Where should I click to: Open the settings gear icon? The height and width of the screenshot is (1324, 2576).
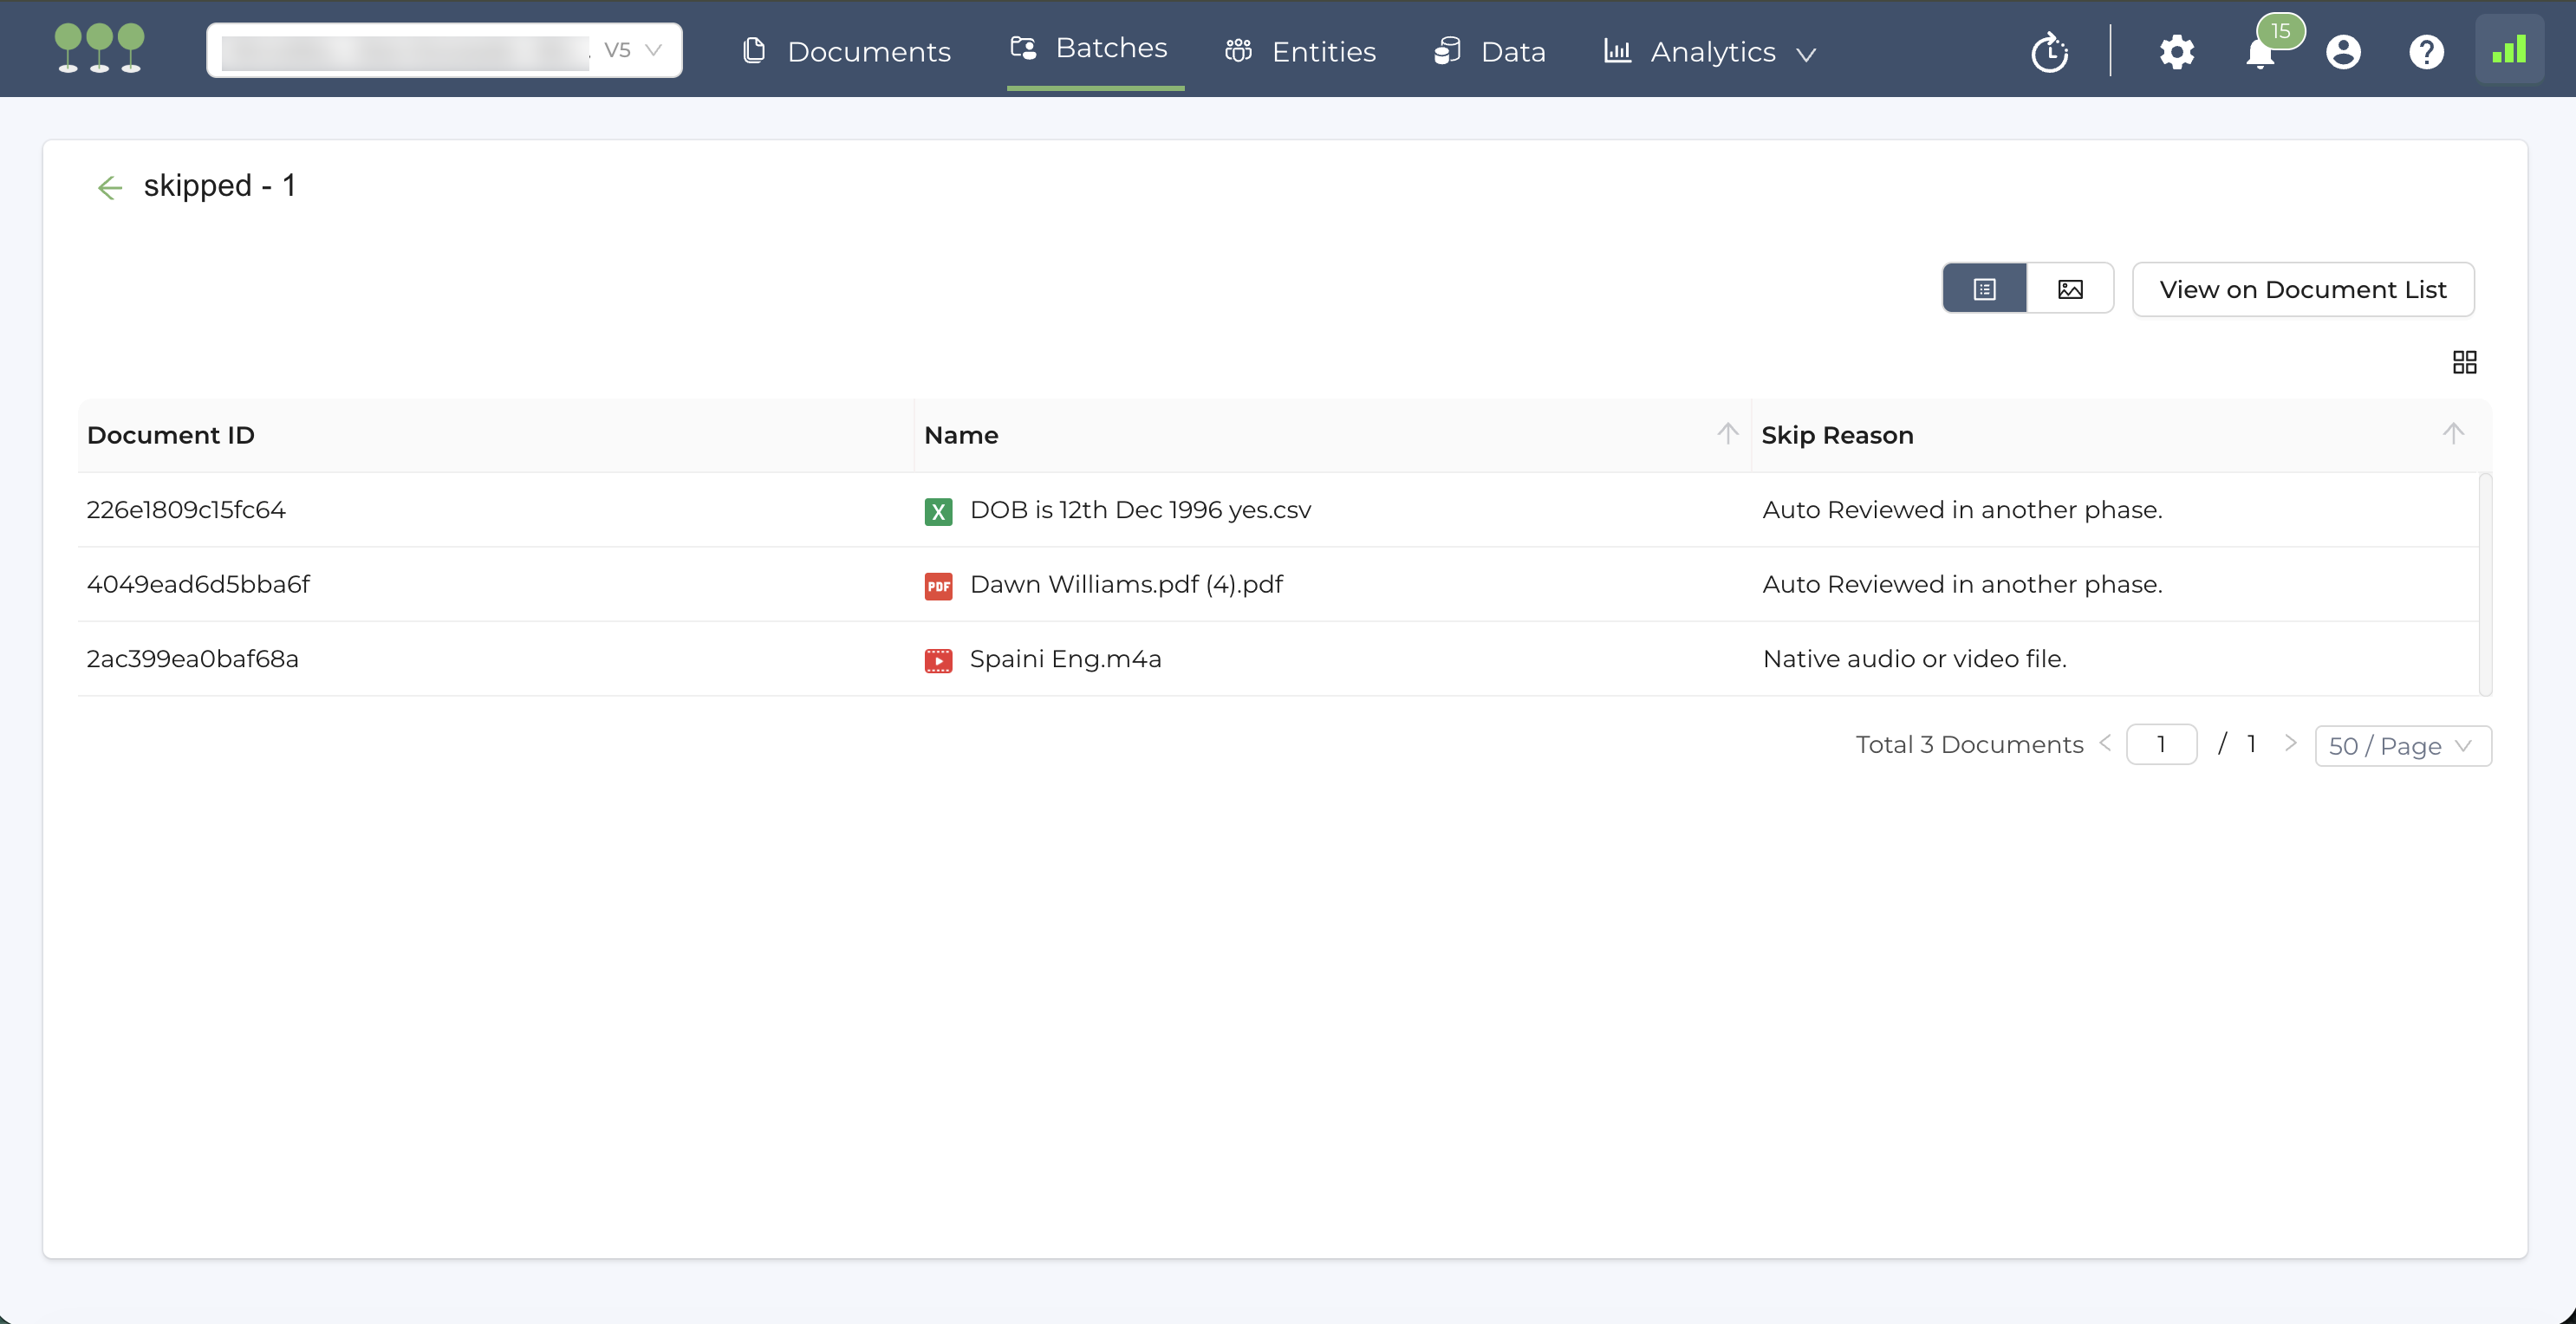point(2176,52)
